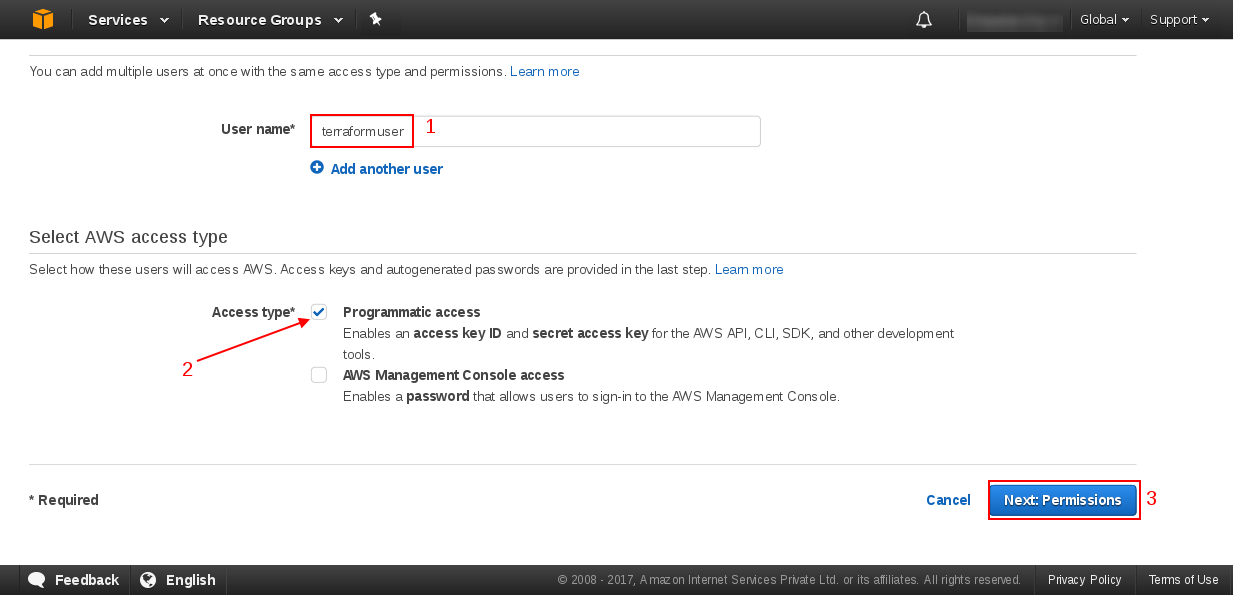
Task: Open Learn more about access types
Action: pyautogui.click(x=749, y=270)
